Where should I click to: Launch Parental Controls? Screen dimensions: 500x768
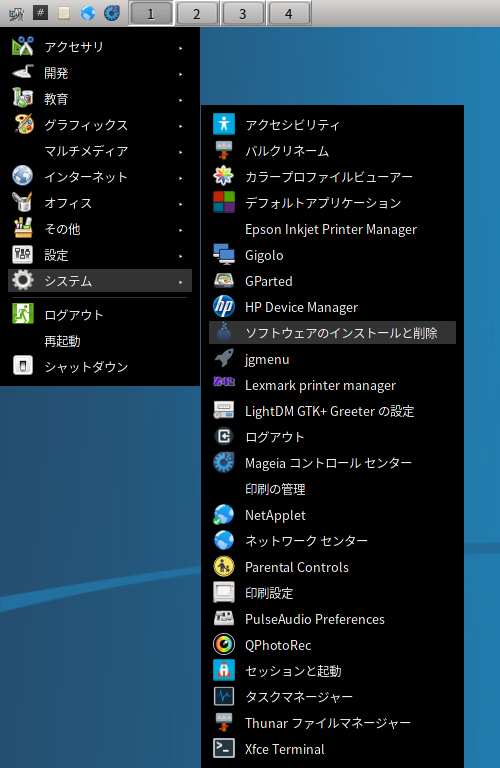[x=332, y=567]
